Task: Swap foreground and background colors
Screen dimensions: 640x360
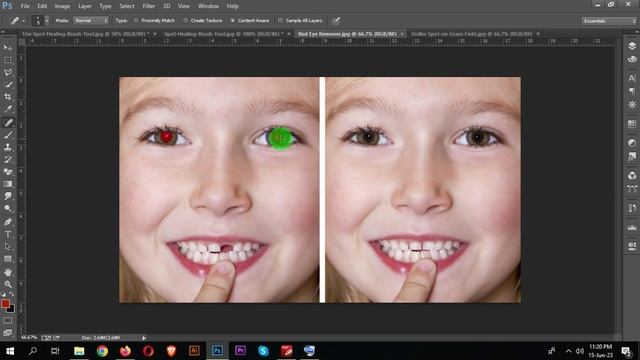Action: click(x=12, y=294)
